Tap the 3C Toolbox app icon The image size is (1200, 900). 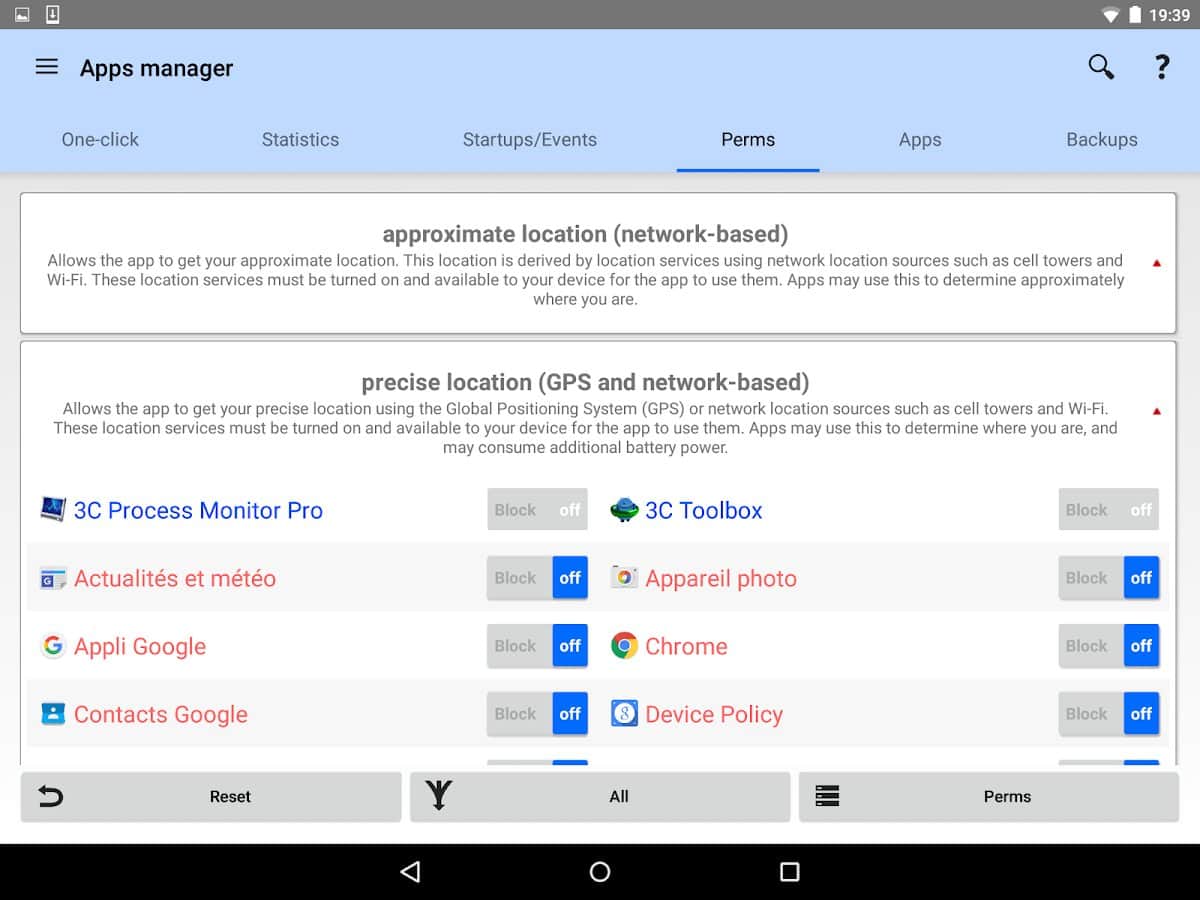[x=624, y=510]
